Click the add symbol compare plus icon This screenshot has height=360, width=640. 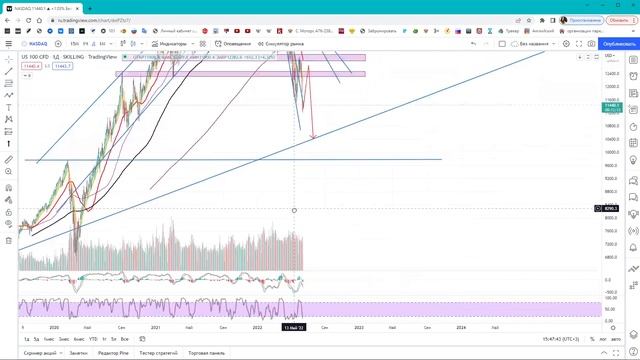[58, 44]
